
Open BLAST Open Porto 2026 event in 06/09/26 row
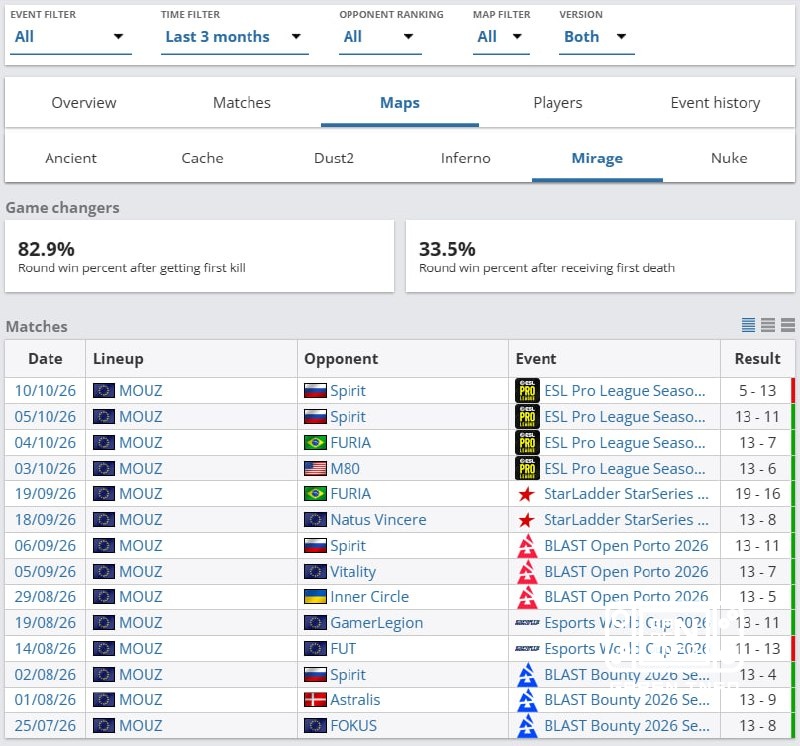coord(626,545)
